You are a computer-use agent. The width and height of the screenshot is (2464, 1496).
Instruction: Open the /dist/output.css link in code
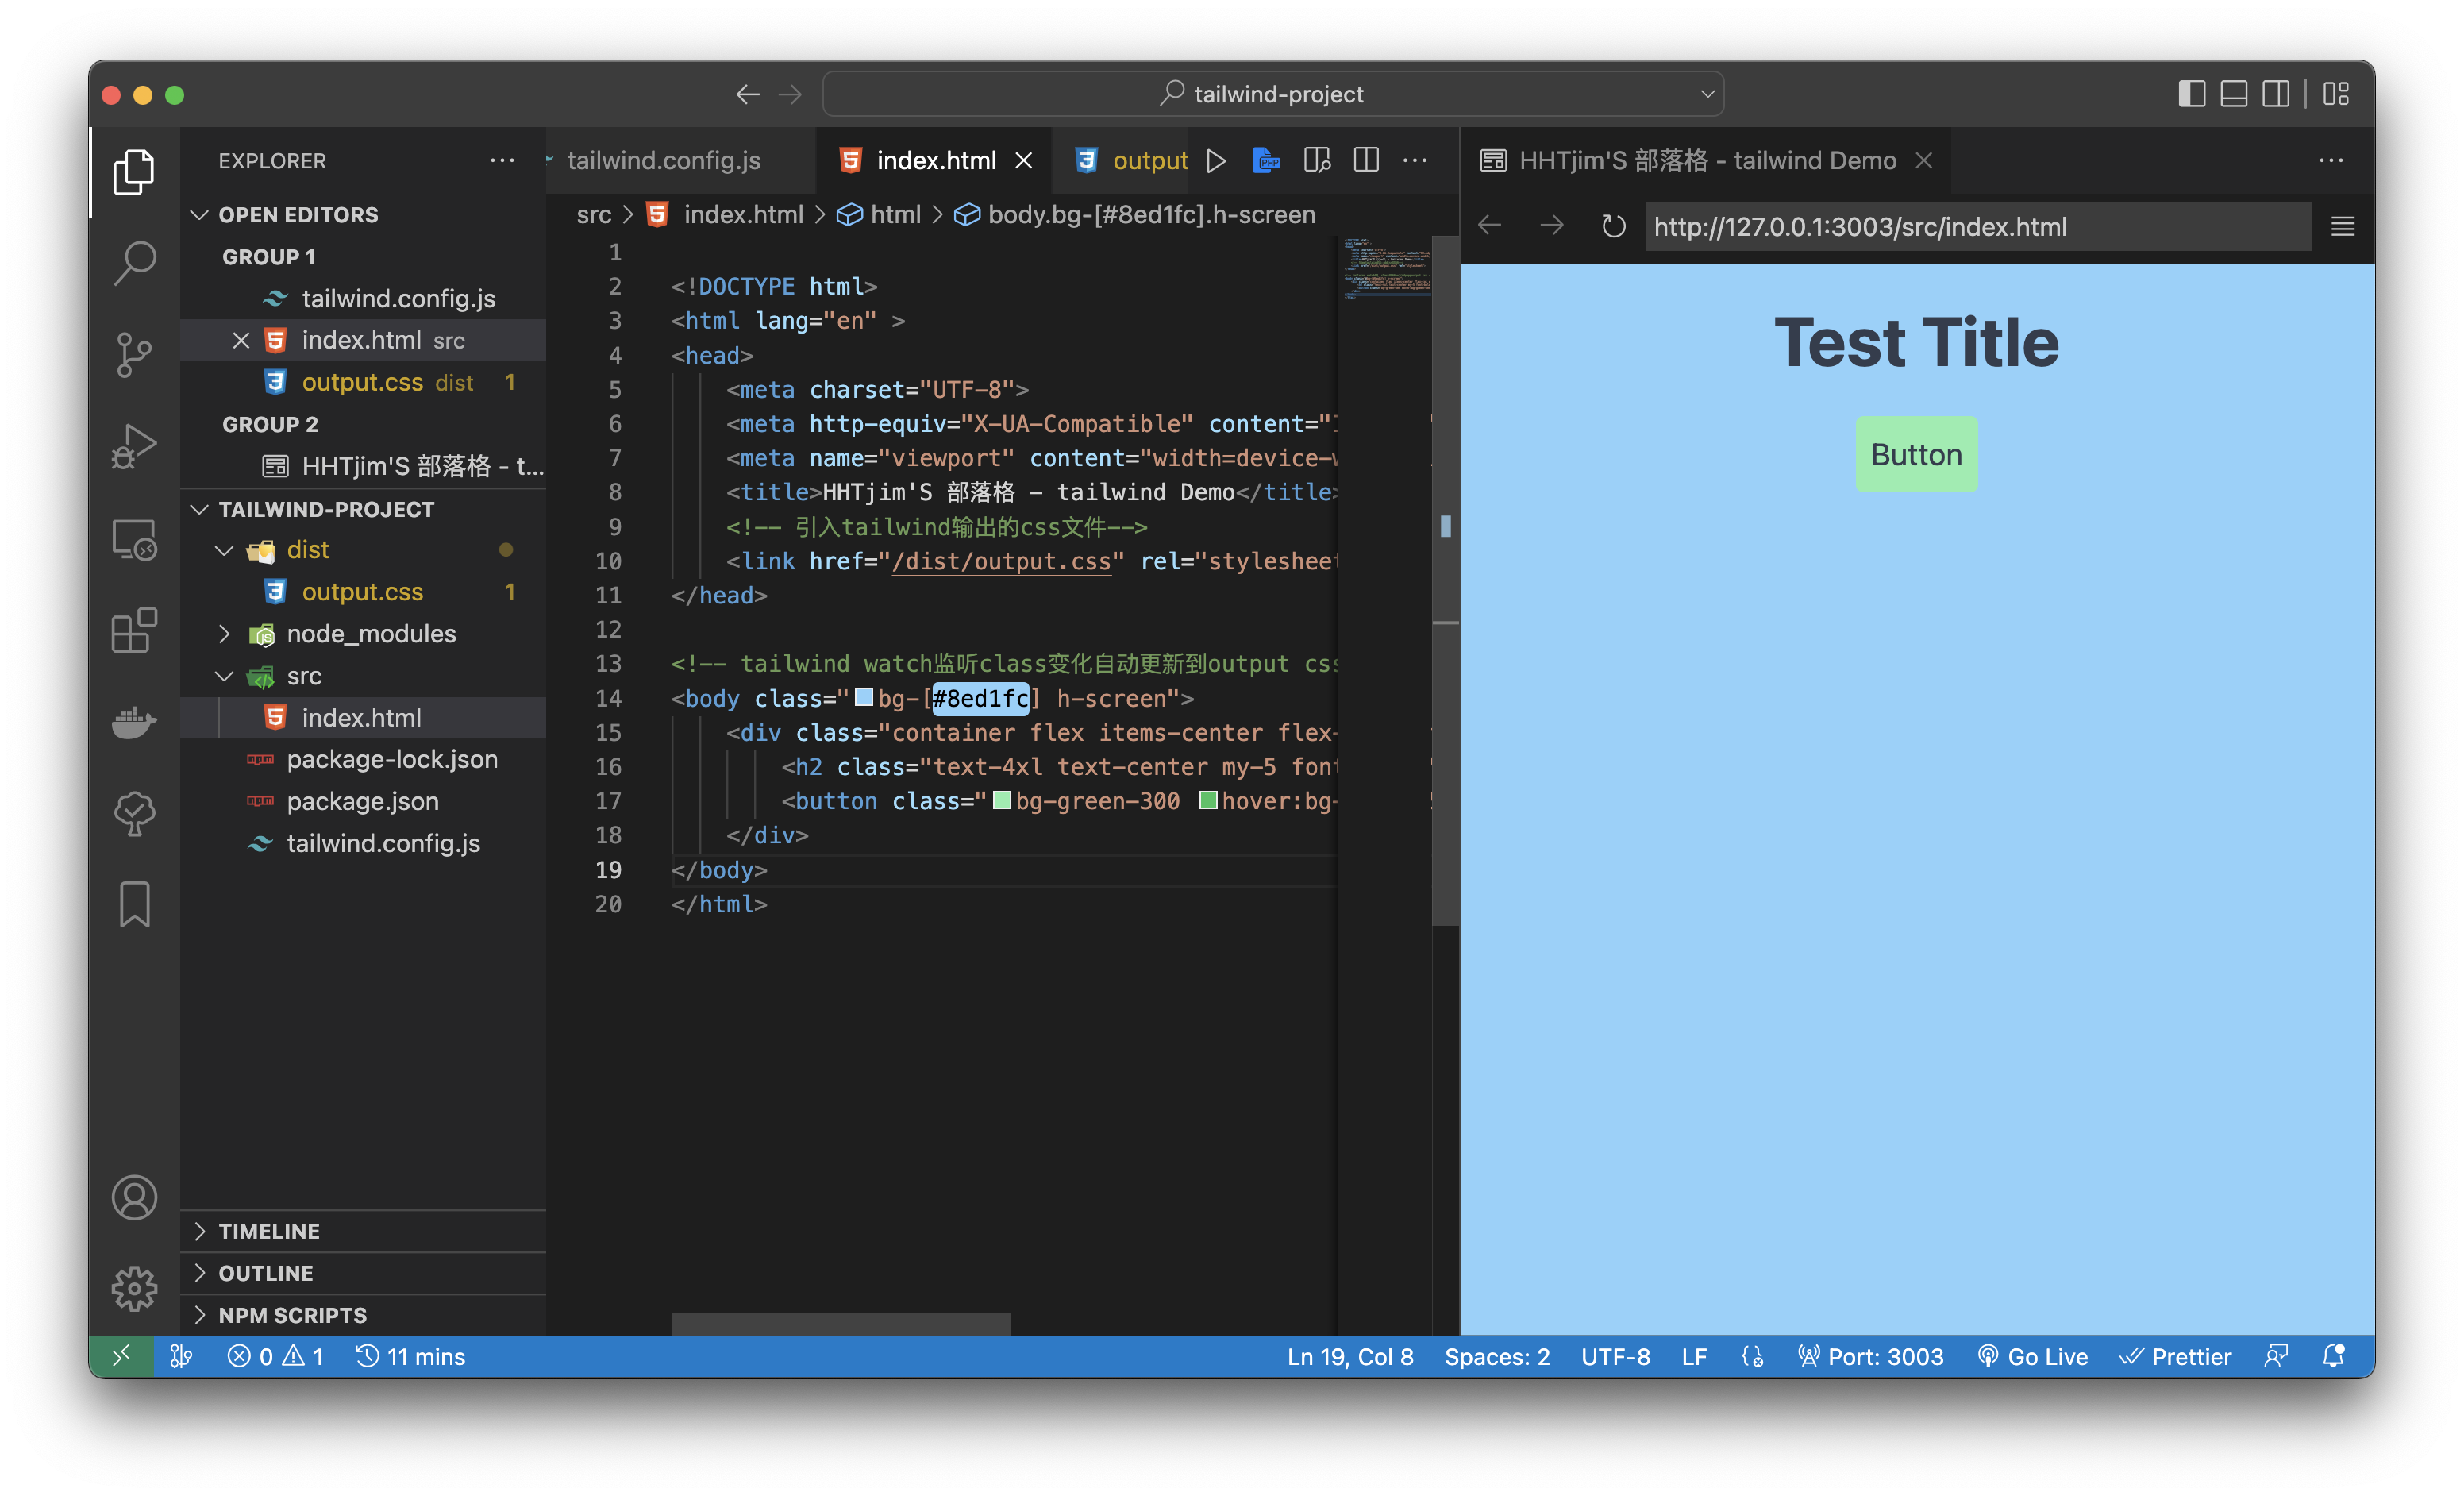coord(1001,562)
